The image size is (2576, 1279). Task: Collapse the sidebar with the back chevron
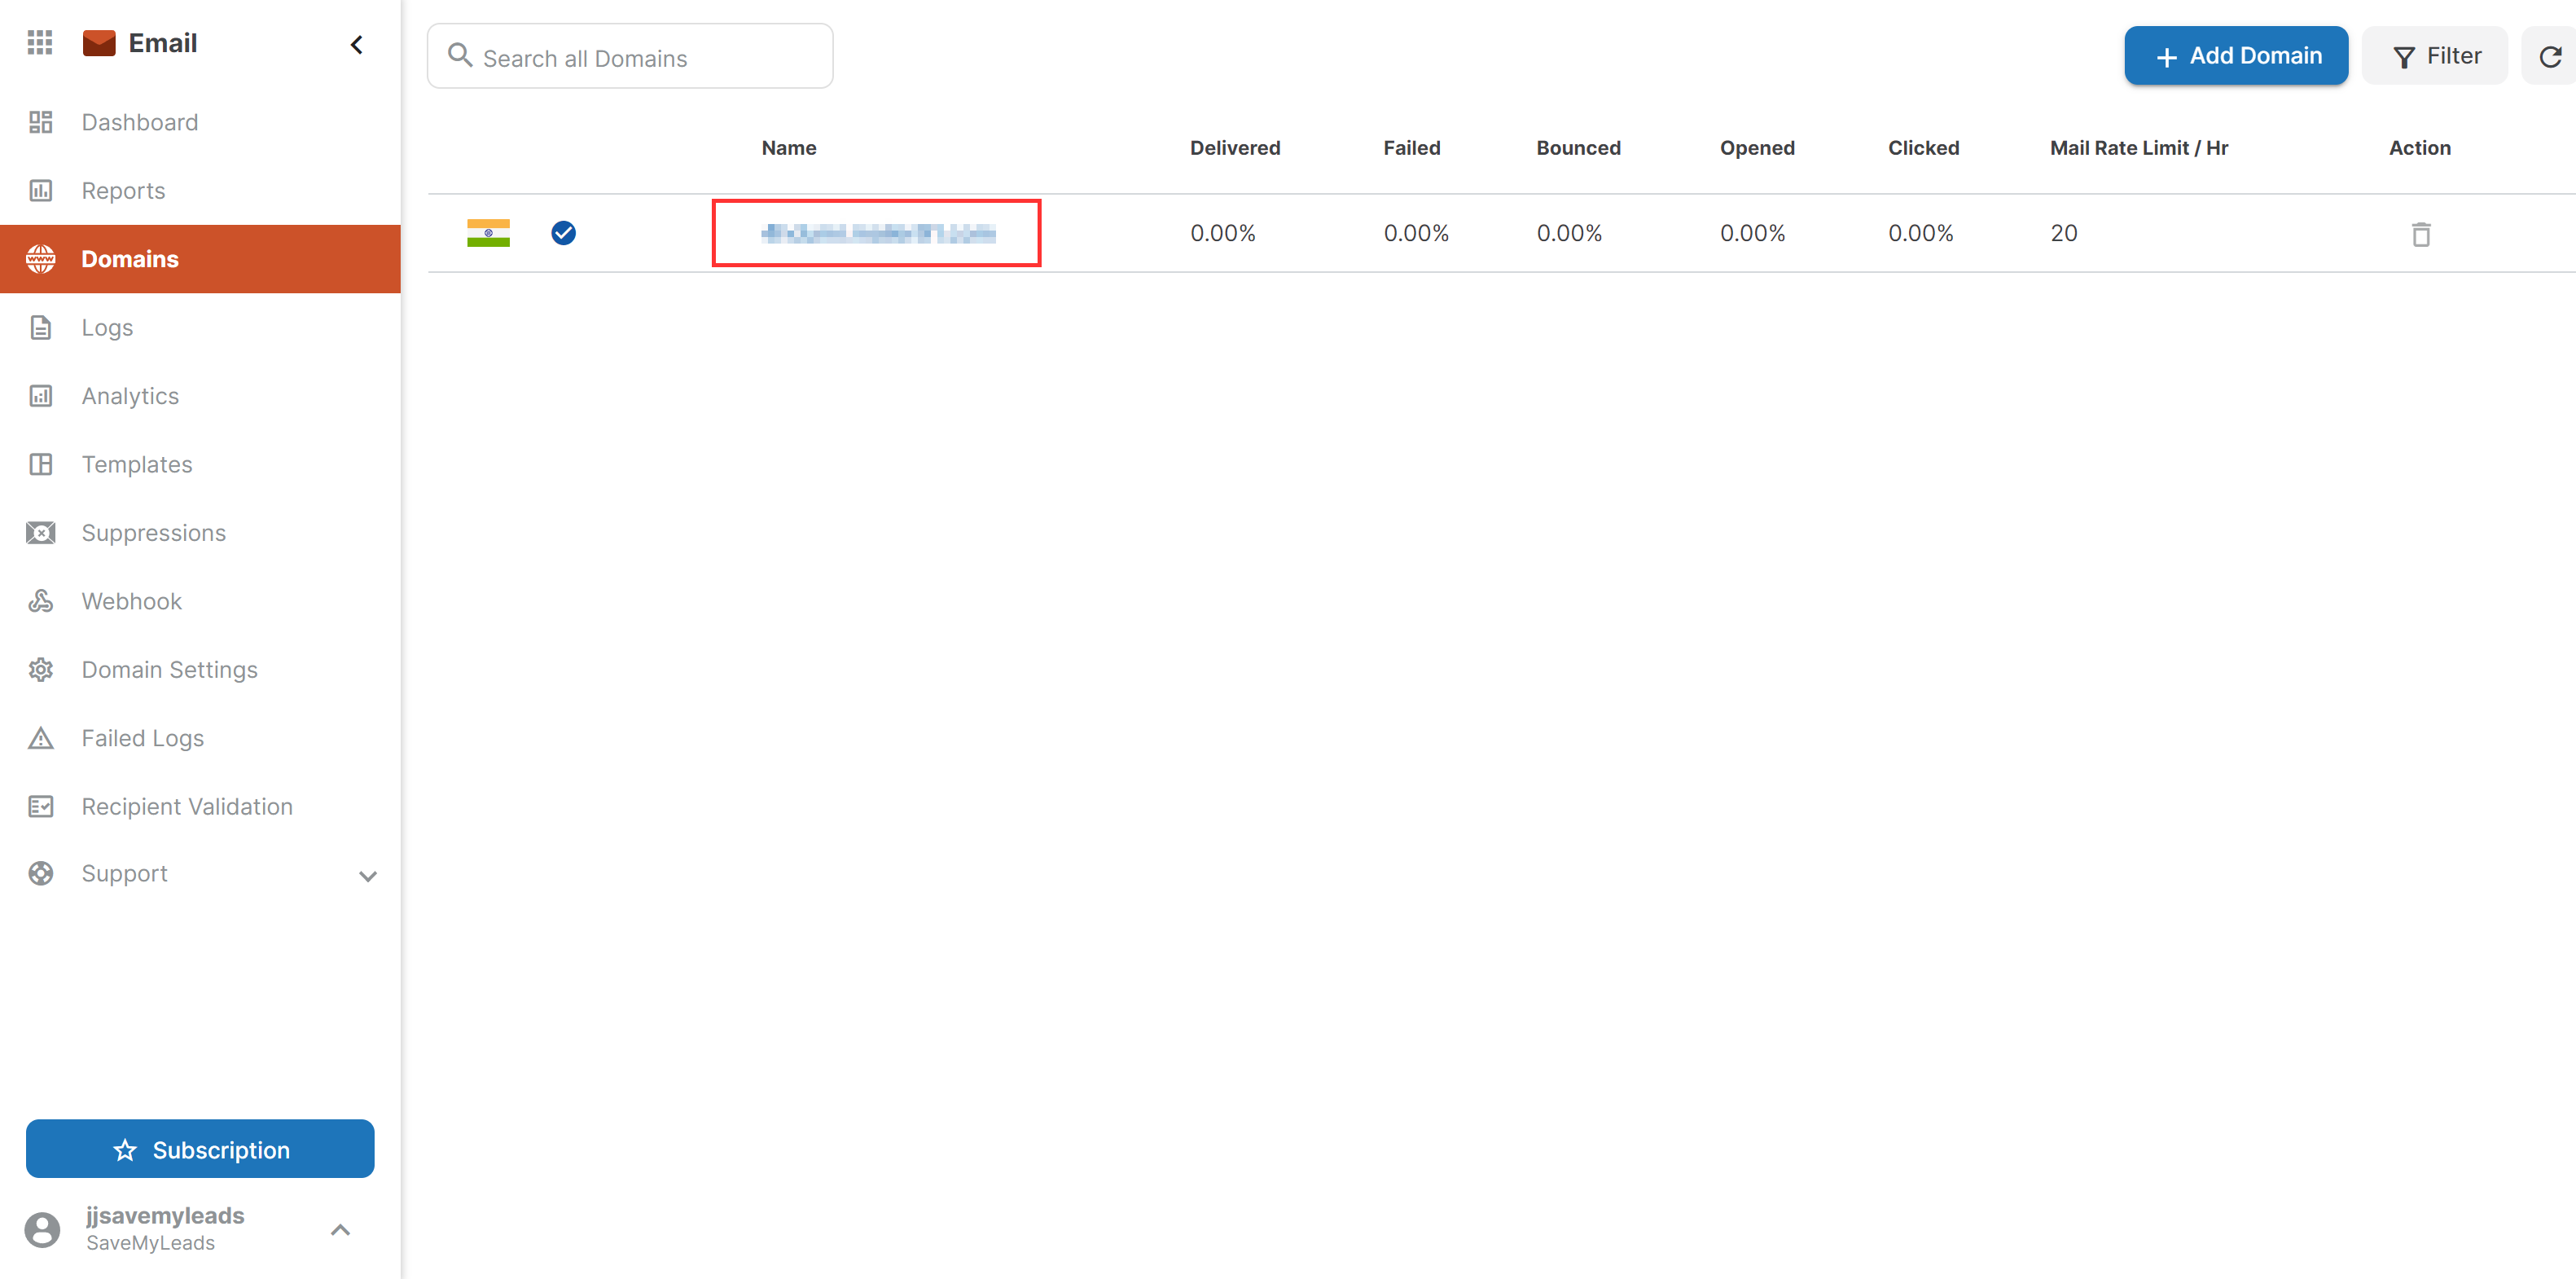[x=357, y=44]
